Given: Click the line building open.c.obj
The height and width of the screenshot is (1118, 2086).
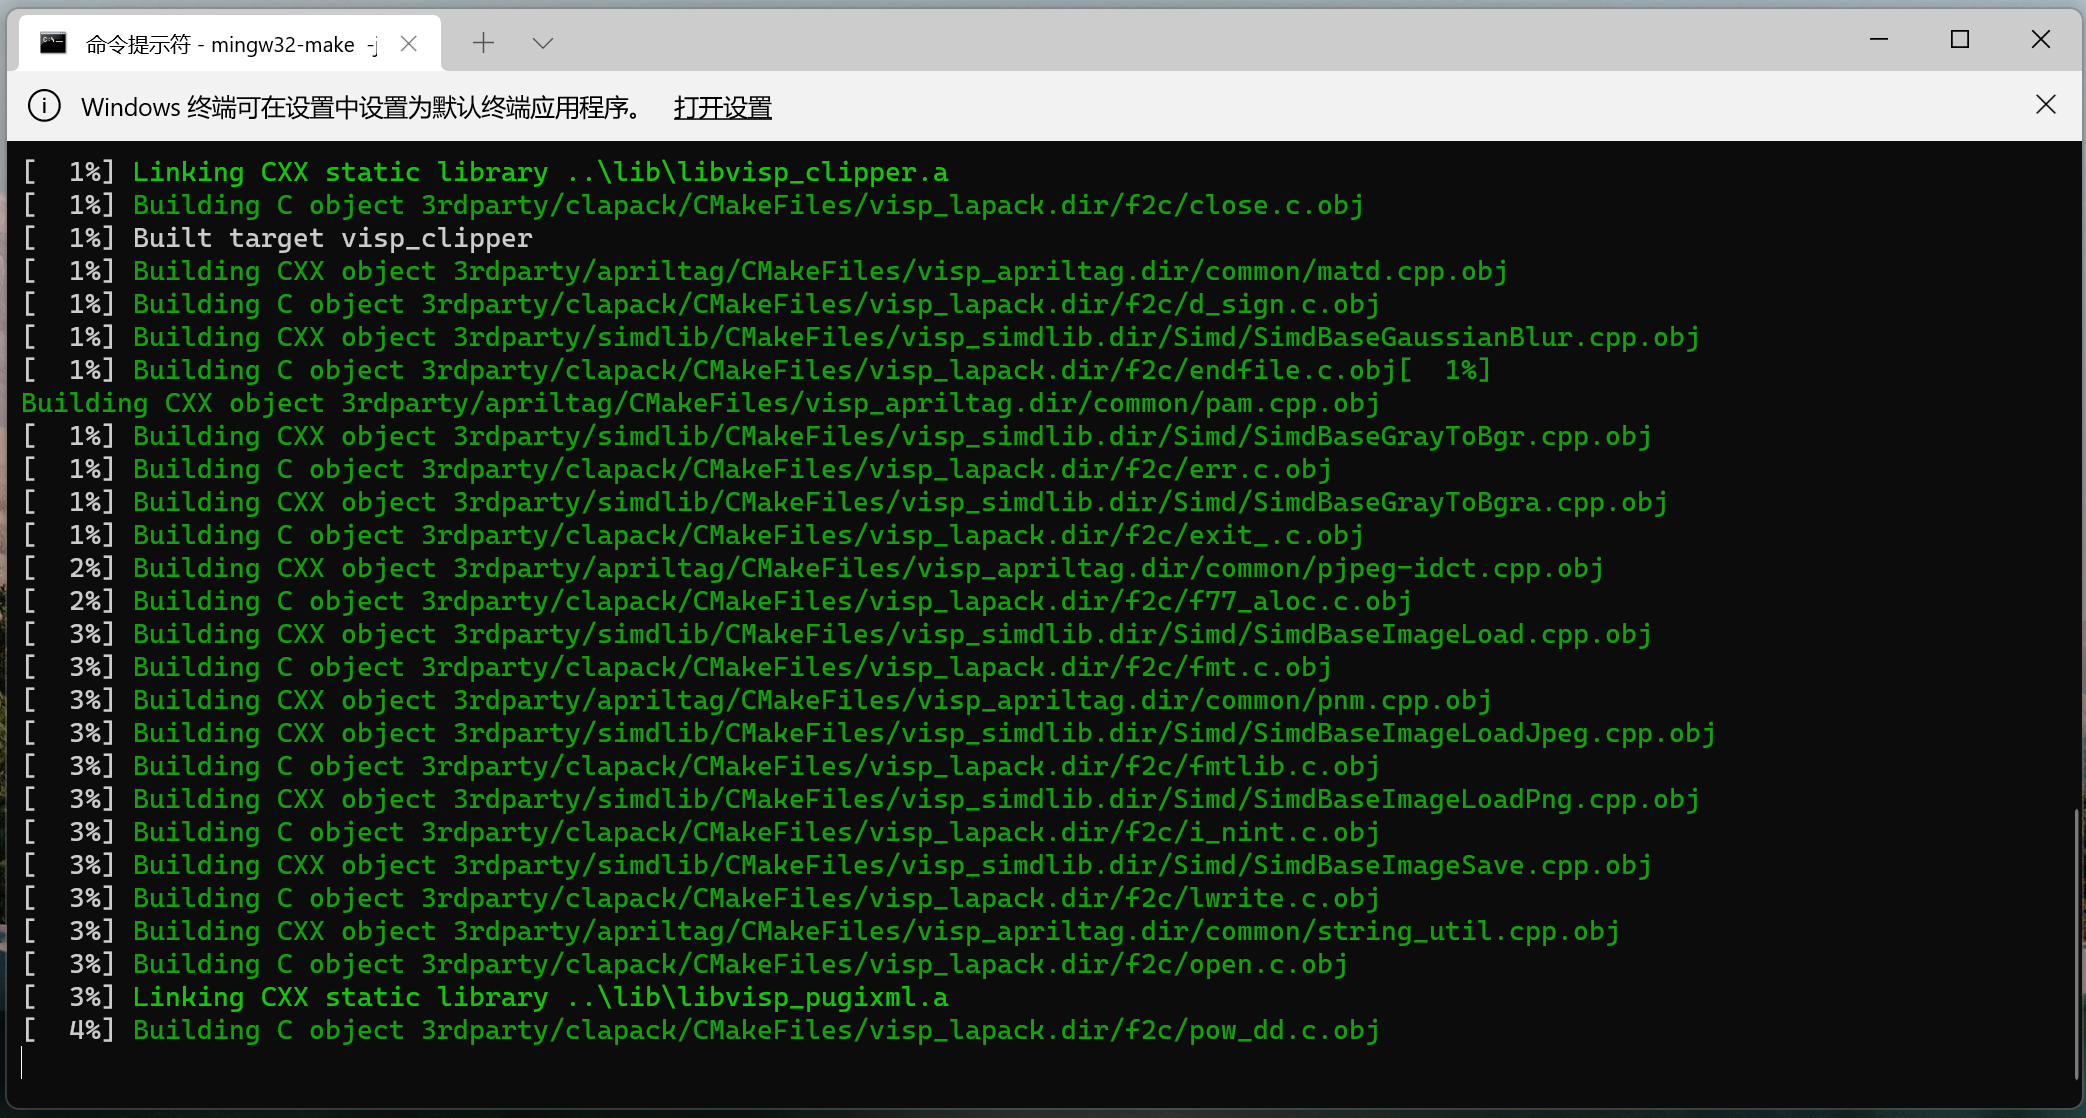Looking at the screenshot, I should tap(685, 964).
